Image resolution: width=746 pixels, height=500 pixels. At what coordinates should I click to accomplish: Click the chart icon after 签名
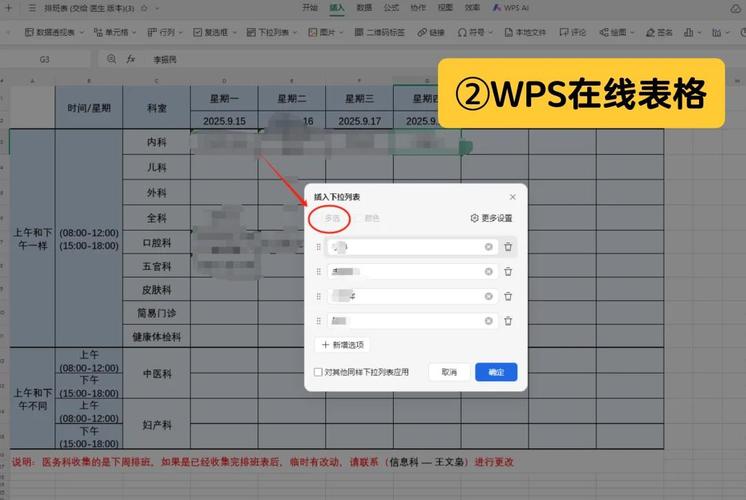point(688,32)
